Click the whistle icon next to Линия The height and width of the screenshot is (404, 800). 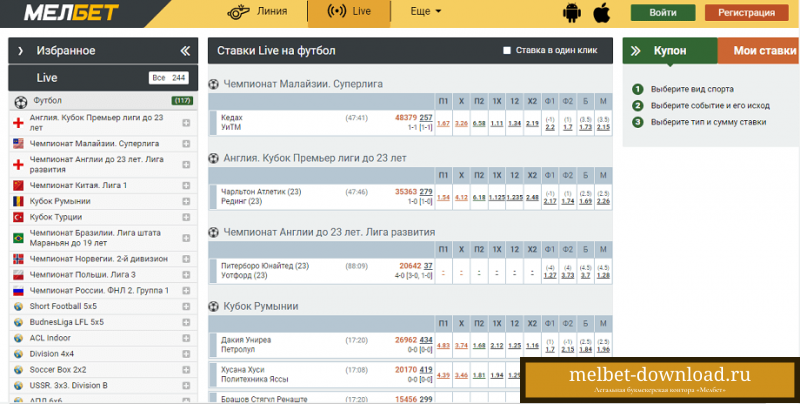point(238,12)
